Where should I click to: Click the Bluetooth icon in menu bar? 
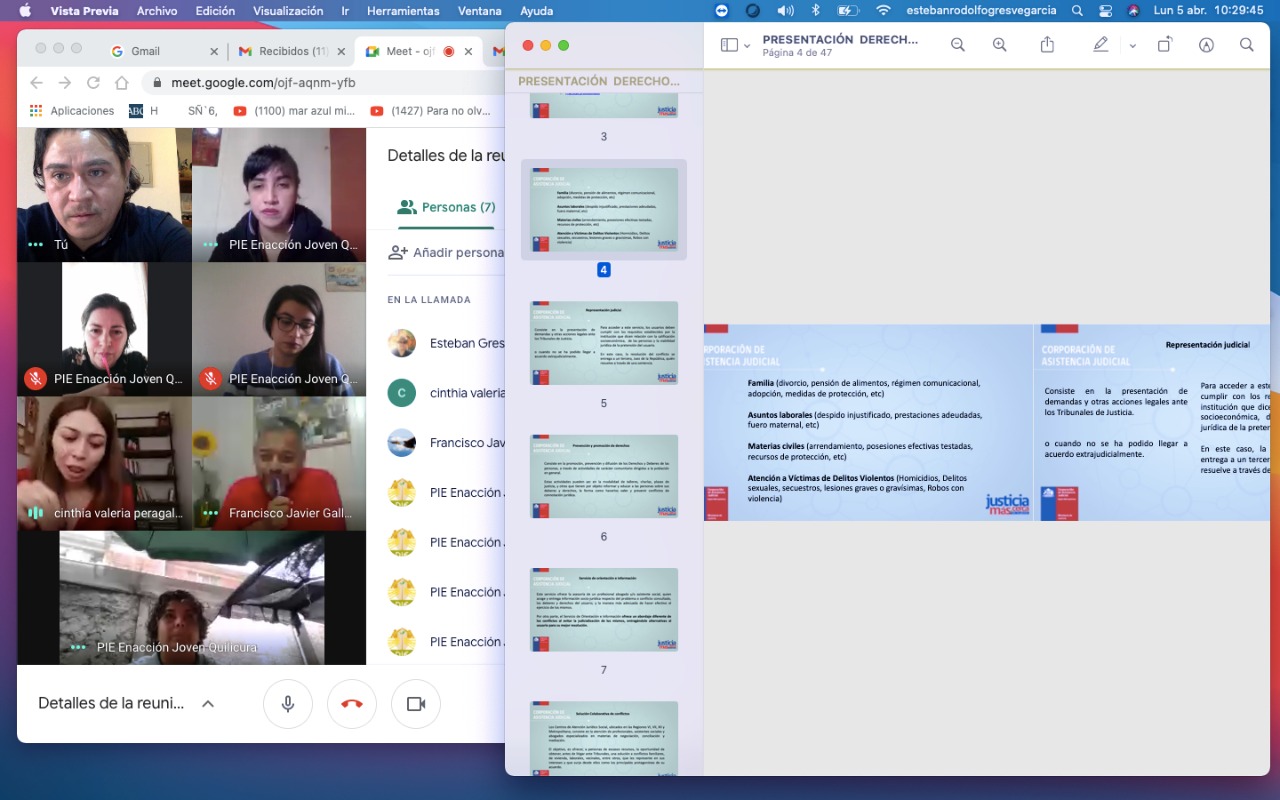(x=815, y=10)
